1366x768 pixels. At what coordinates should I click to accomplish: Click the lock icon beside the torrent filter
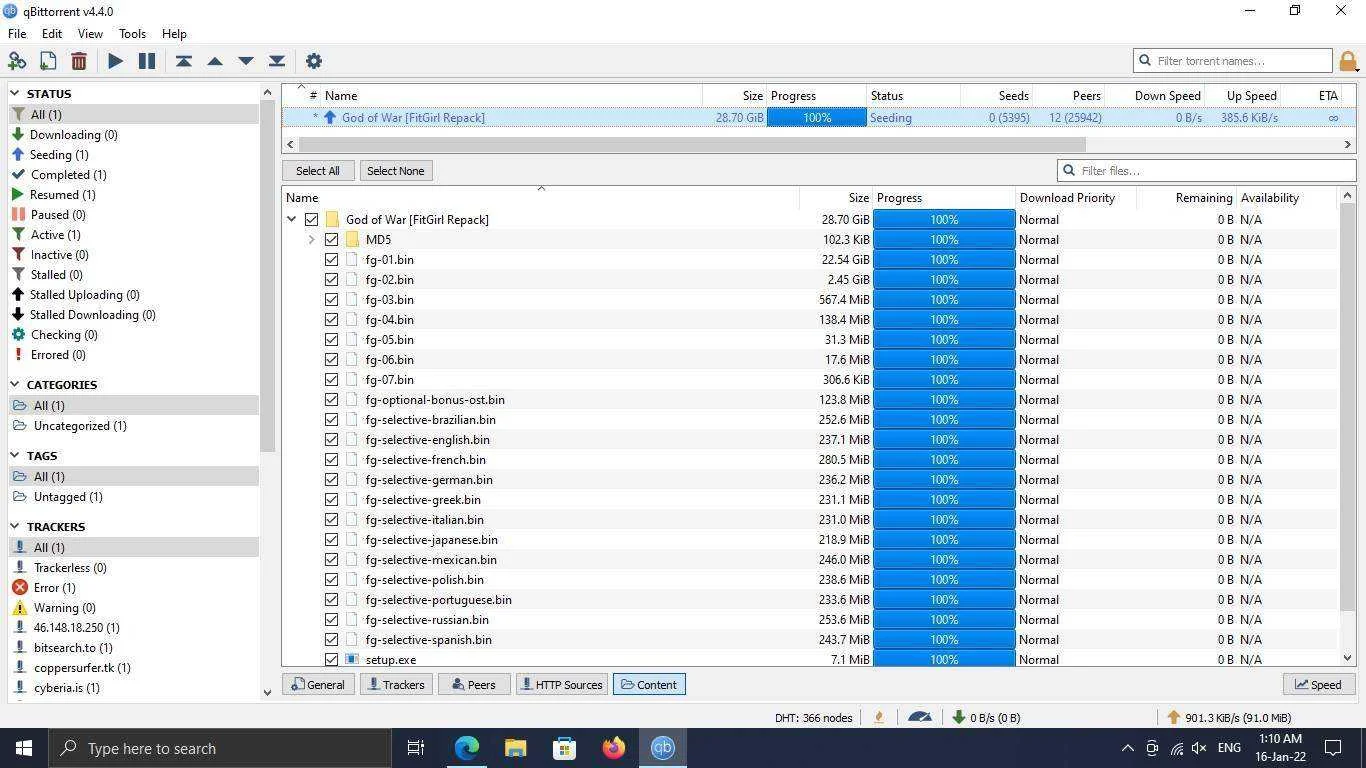point(1348,62)
